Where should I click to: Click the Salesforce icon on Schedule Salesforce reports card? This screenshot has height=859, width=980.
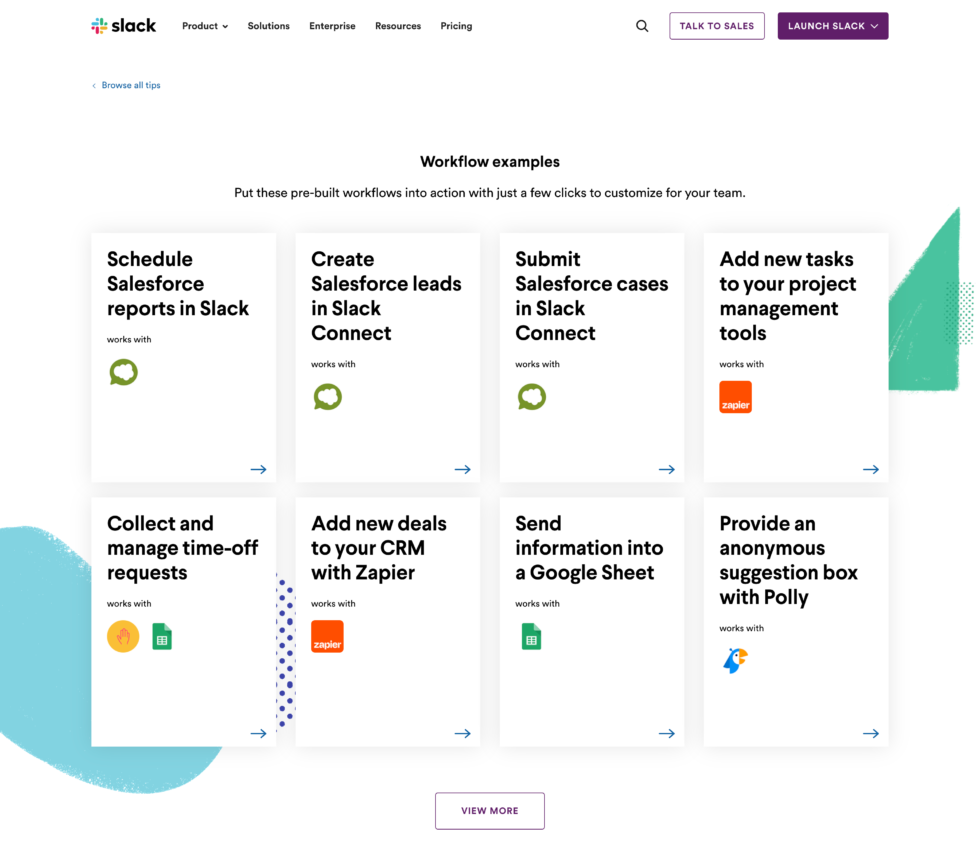pyautogui.click(x=123, y=371)
